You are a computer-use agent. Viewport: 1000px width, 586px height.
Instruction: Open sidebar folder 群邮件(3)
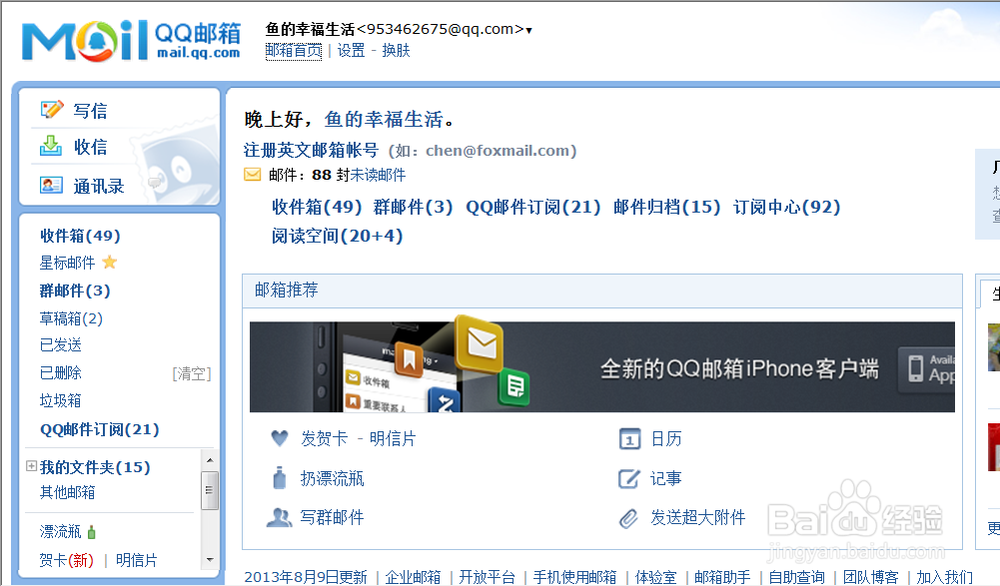click(75, 291)
